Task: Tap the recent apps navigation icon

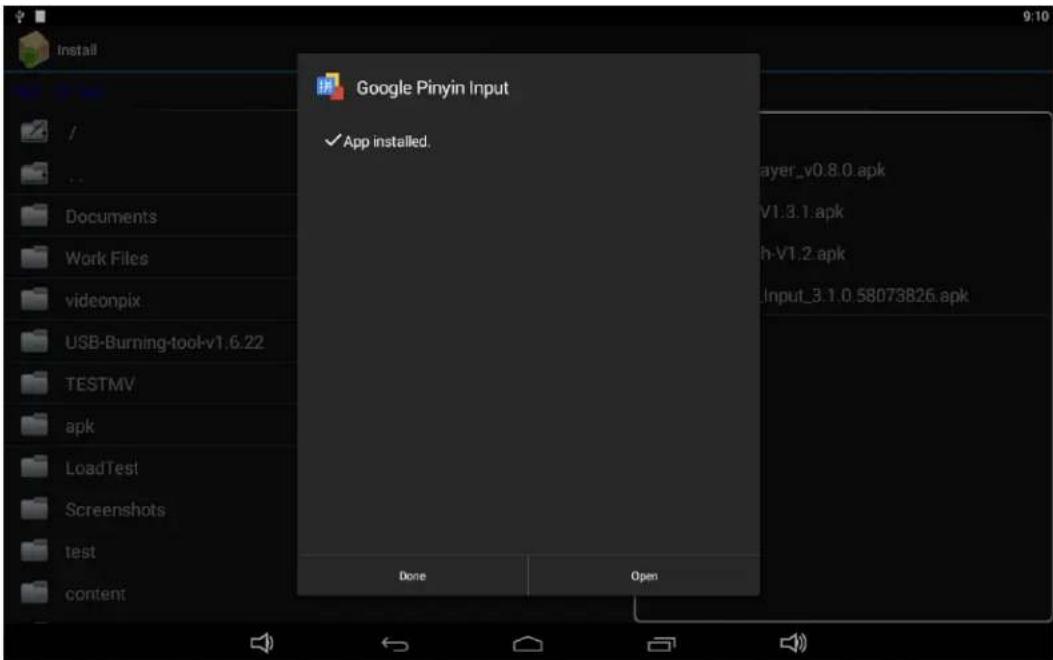Action: [x=661, y=645]
